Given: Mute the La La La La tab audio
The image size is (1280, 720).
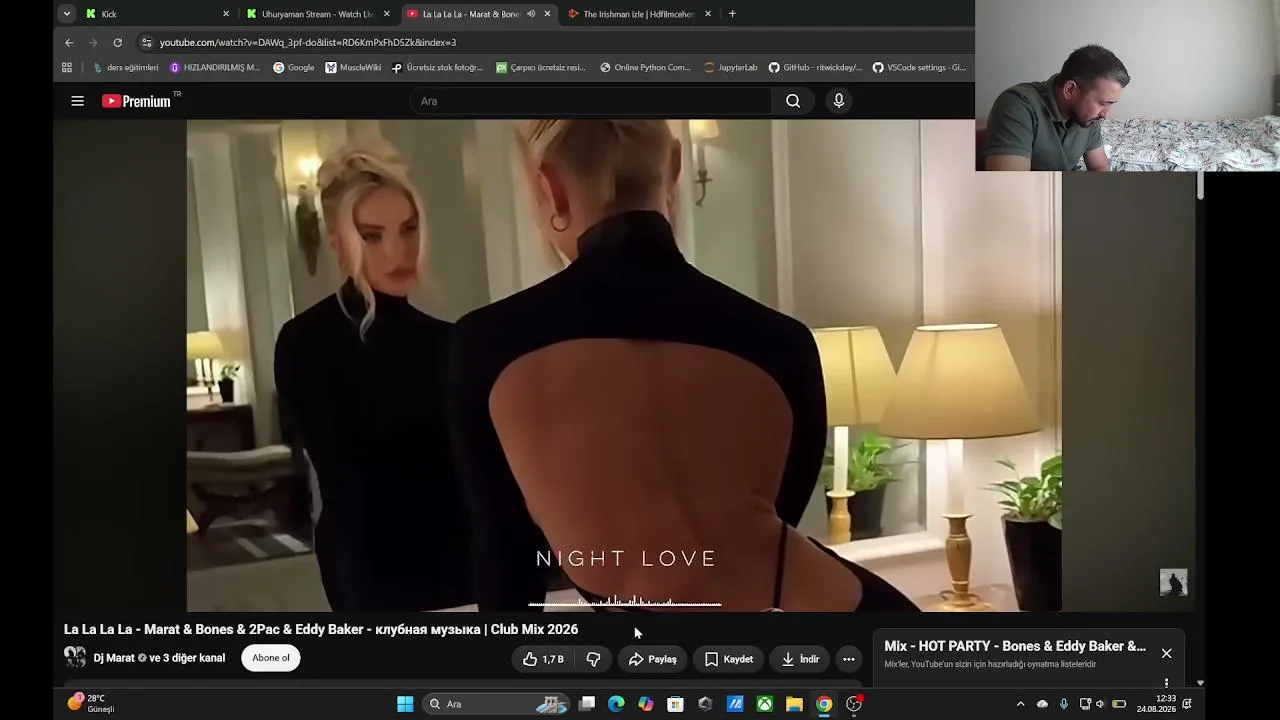Looking at the screenshot, I should click(531, 14).
